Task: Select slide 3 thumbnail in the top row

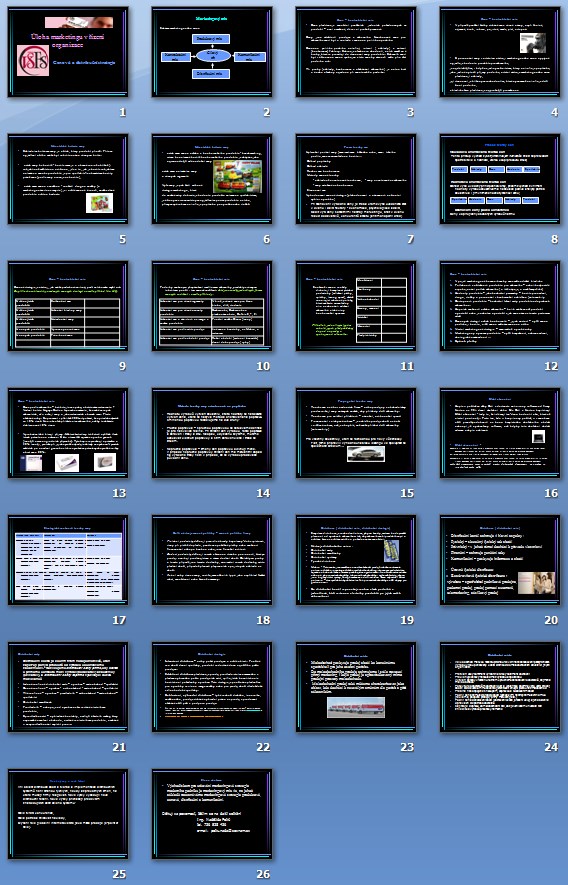Action: 356,52
